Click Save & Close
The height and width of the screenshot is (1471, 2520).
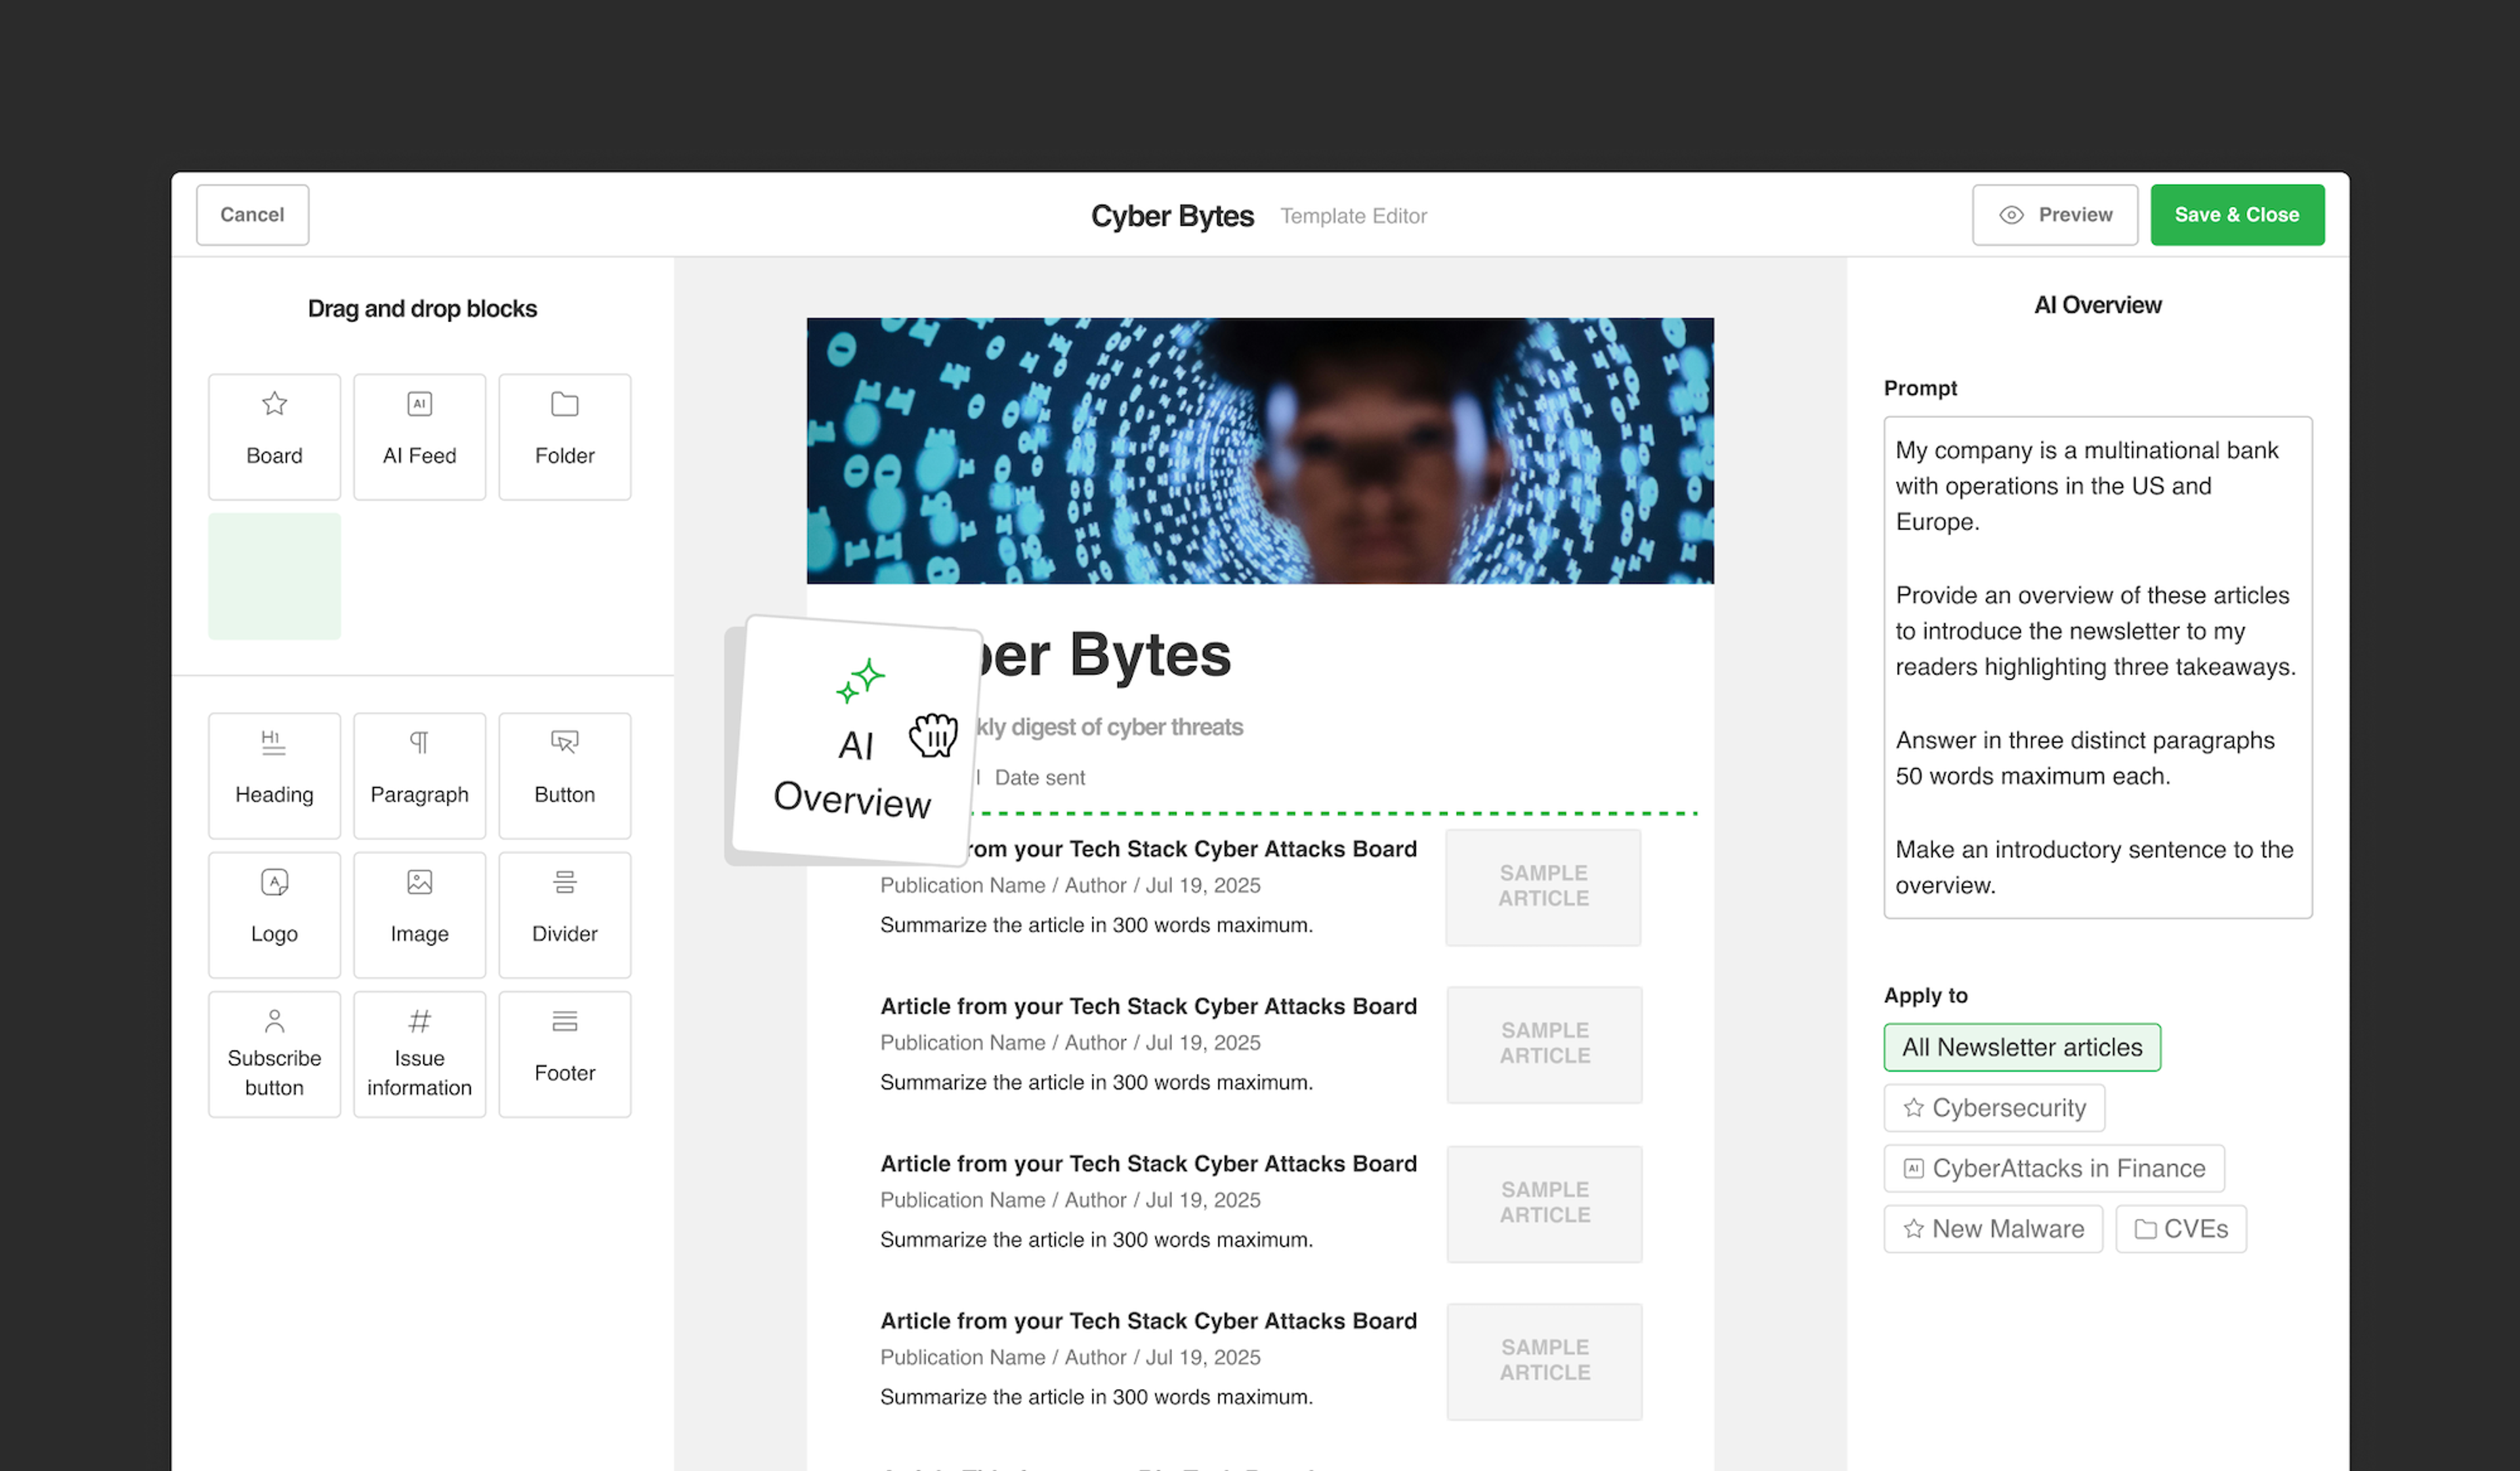2237,215
